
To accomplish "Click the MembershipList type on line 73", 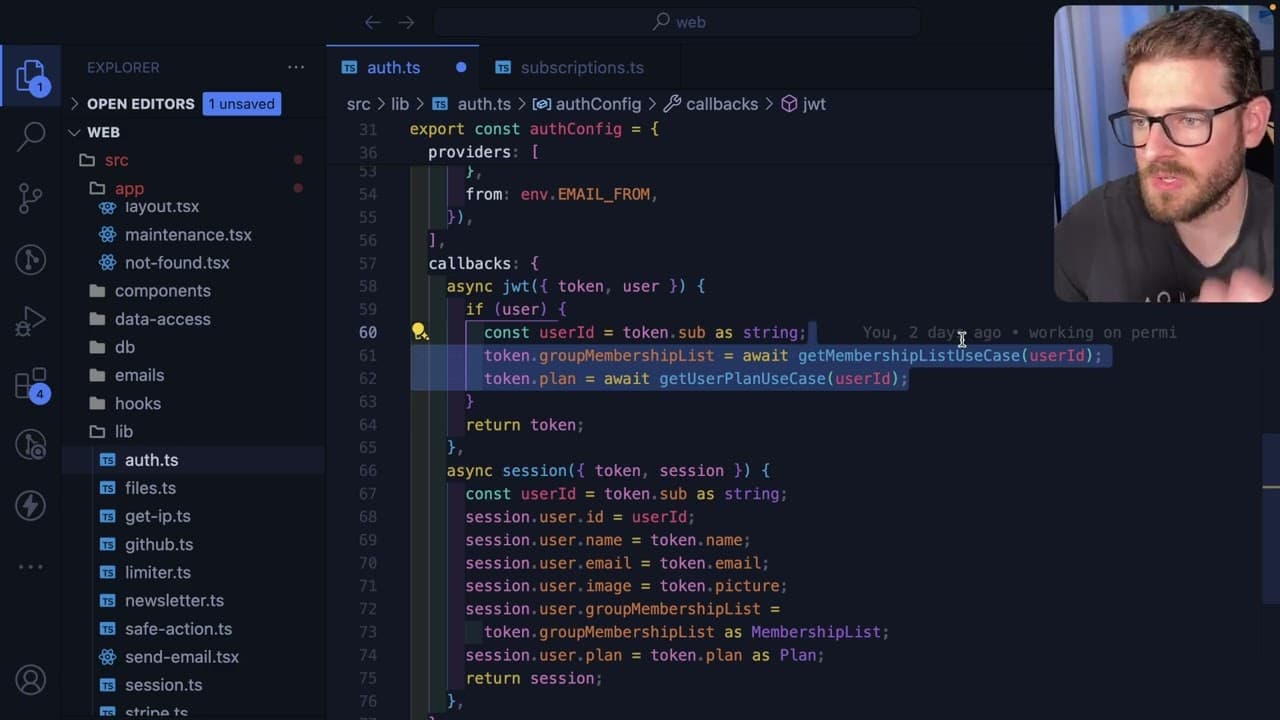I will [x=816, y=632].
